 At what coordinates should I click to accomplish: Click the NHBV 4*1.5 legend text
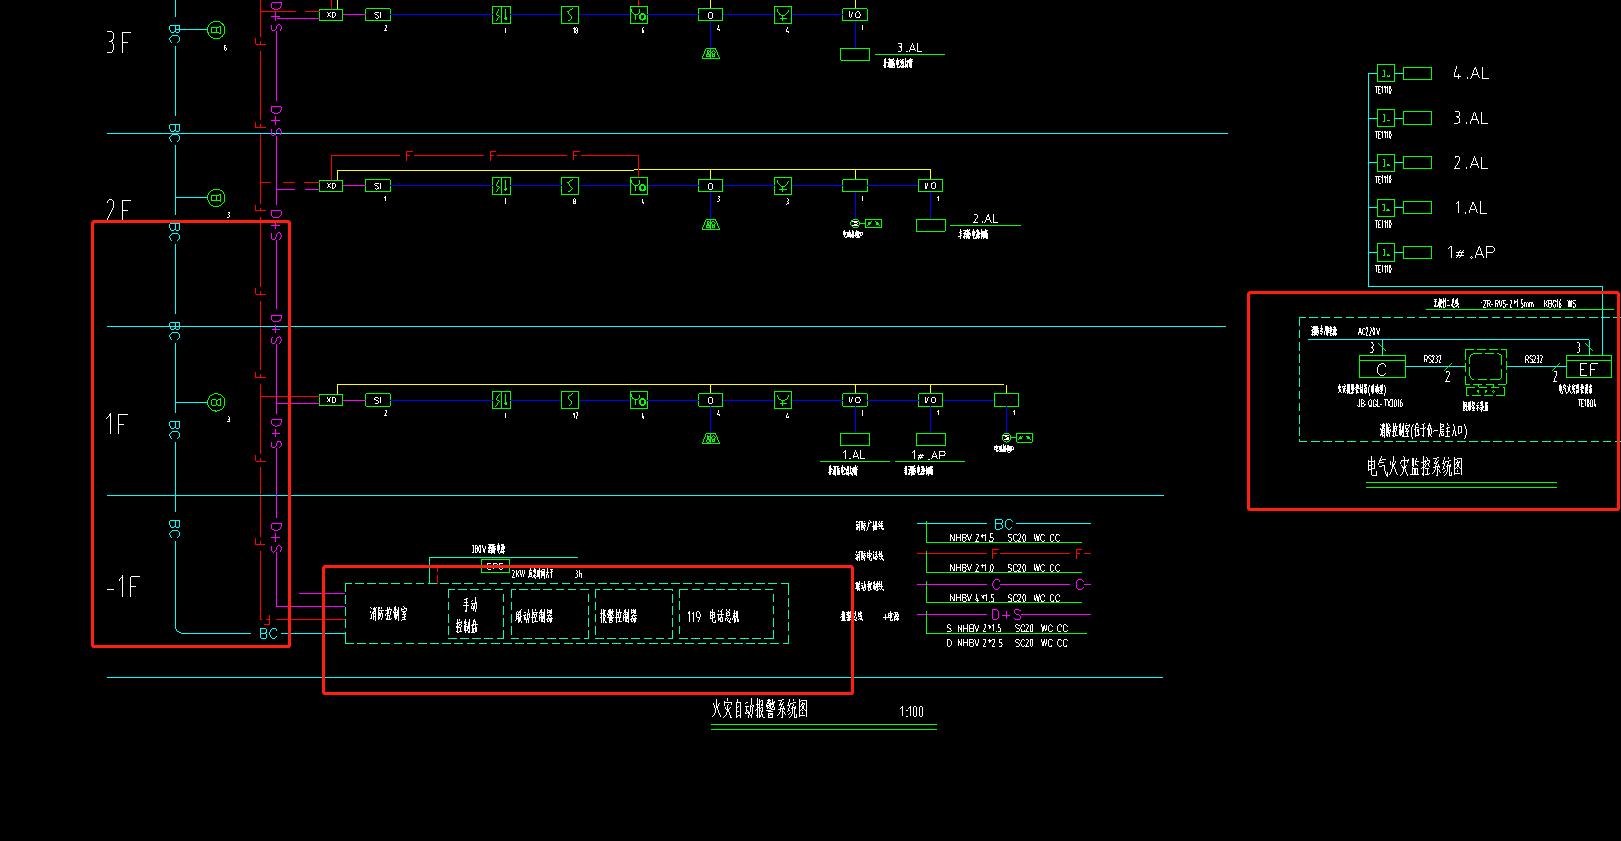click(x=971, y=598)
